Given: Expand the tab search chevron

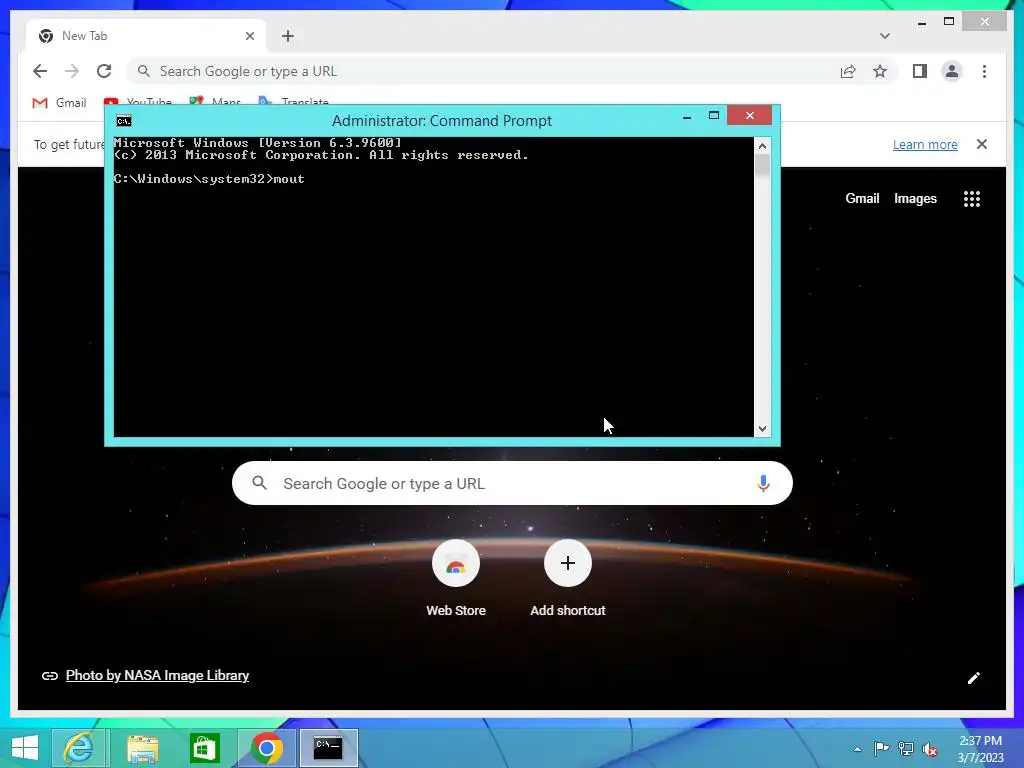Looking at the screenshot, I should coord(884,36).
